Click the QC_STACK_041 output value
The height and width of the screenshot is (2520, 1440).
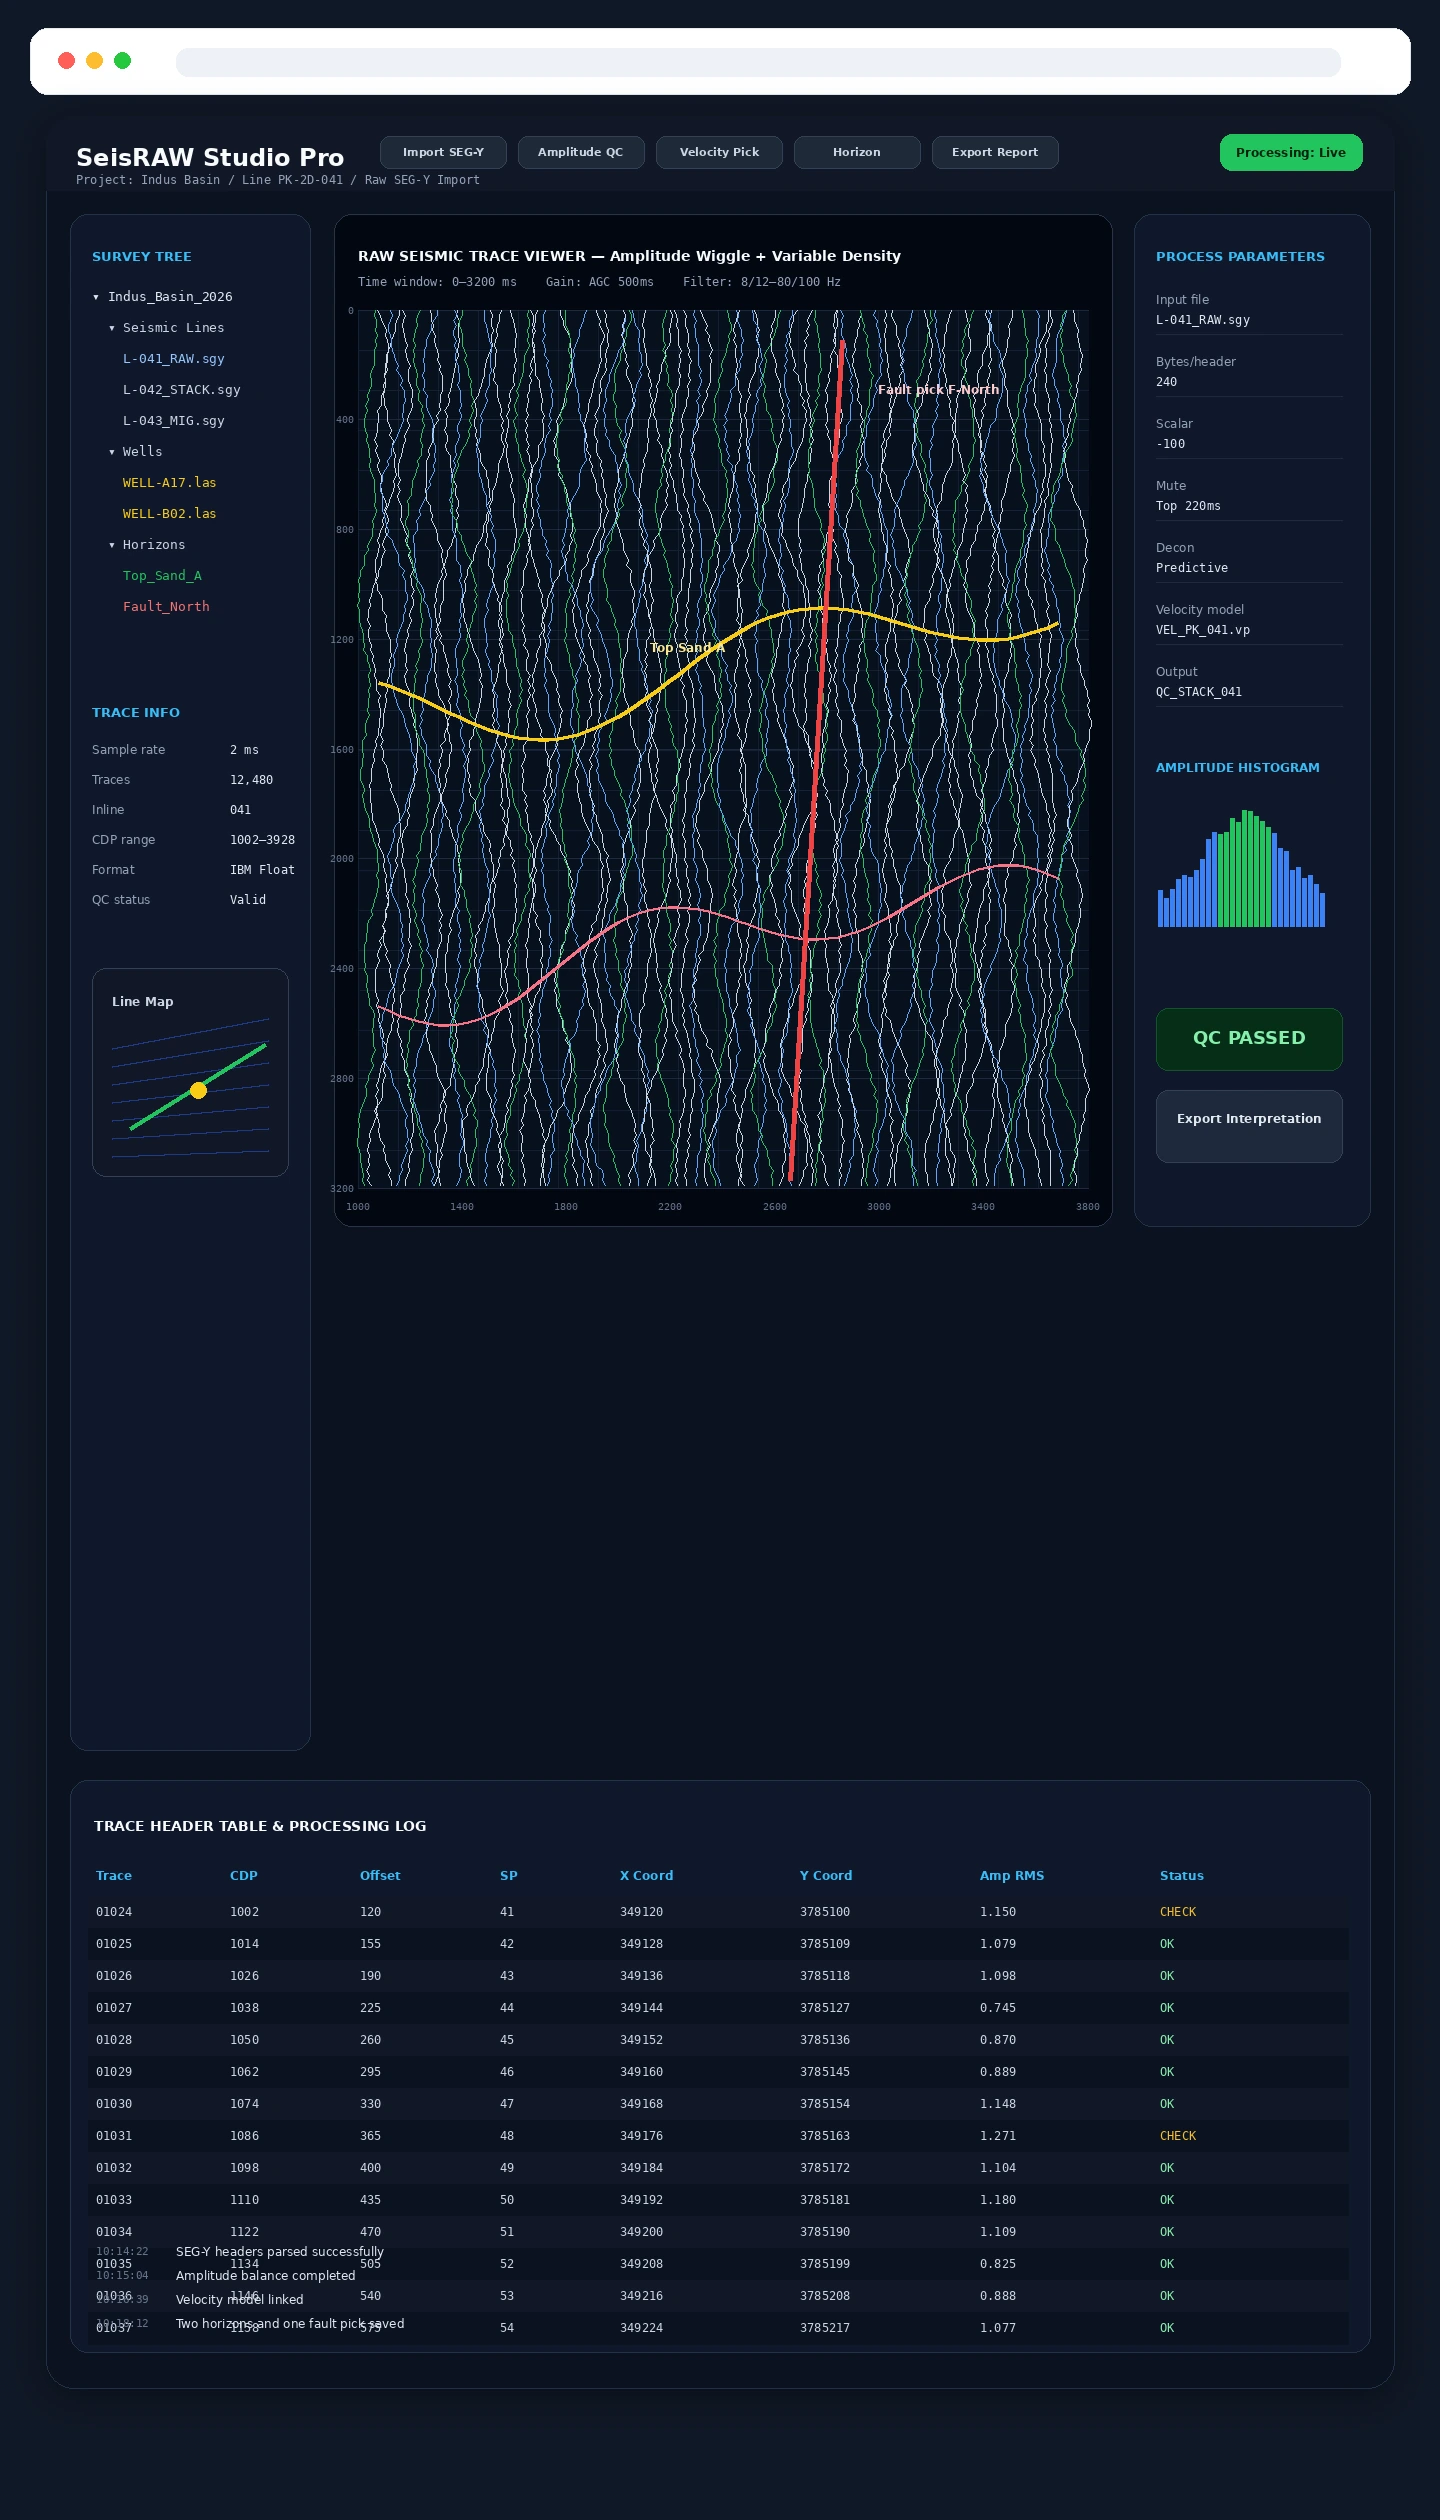click(1199, 692)
